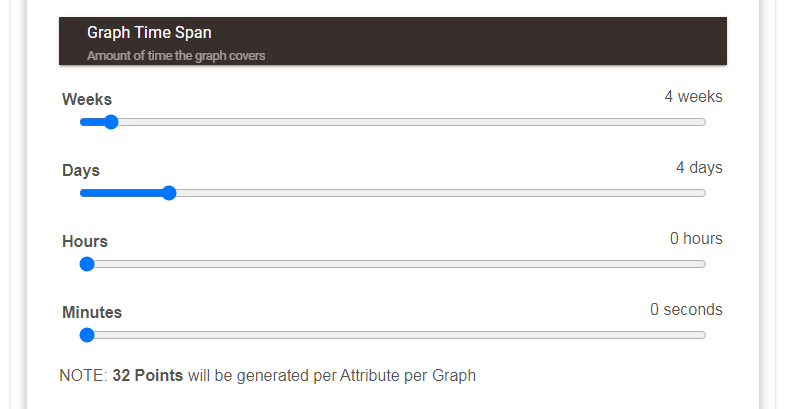Click the Minutes label
Image resolution: width=811 pixels, height=409 pixels.
click(x=92, y=312)
